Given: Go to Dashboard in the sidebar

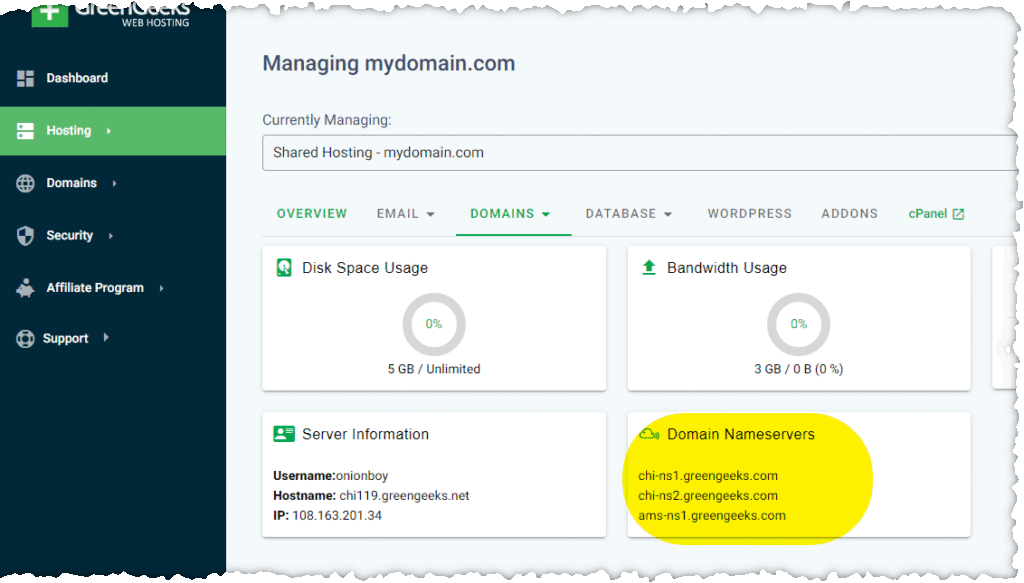Looking at the screenshot, I should pyautogui.click(x=77, y=78).
